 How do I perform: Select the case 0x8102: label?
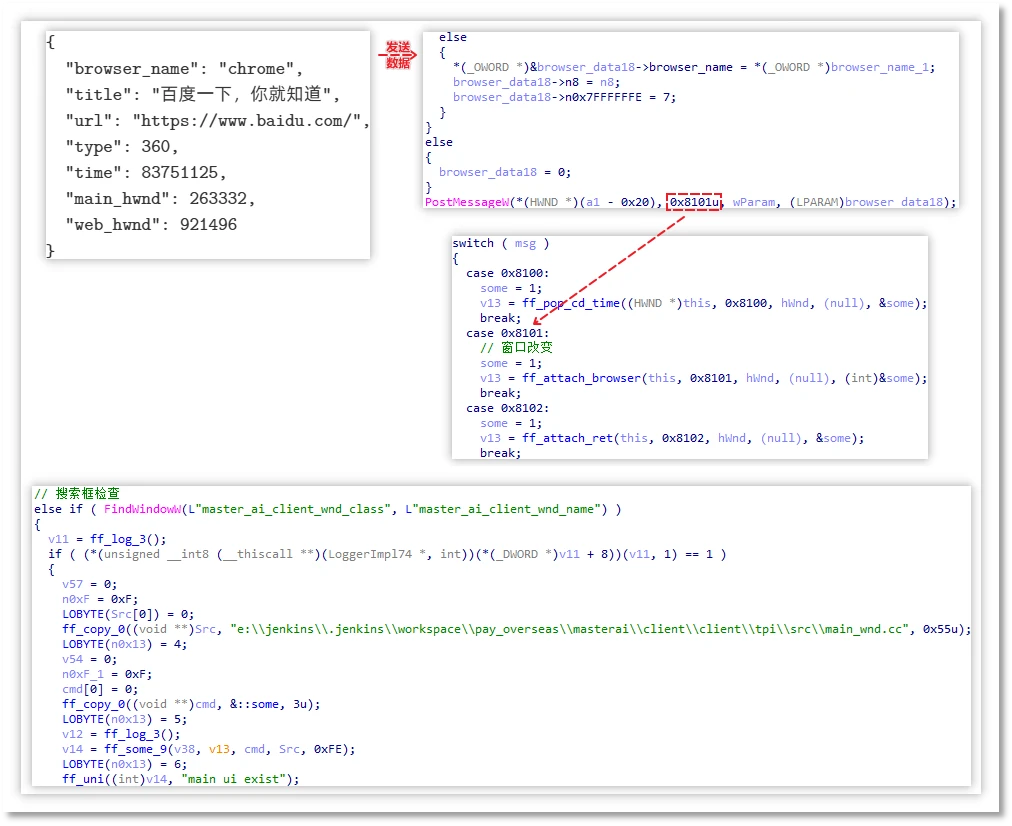pos(508,408)
